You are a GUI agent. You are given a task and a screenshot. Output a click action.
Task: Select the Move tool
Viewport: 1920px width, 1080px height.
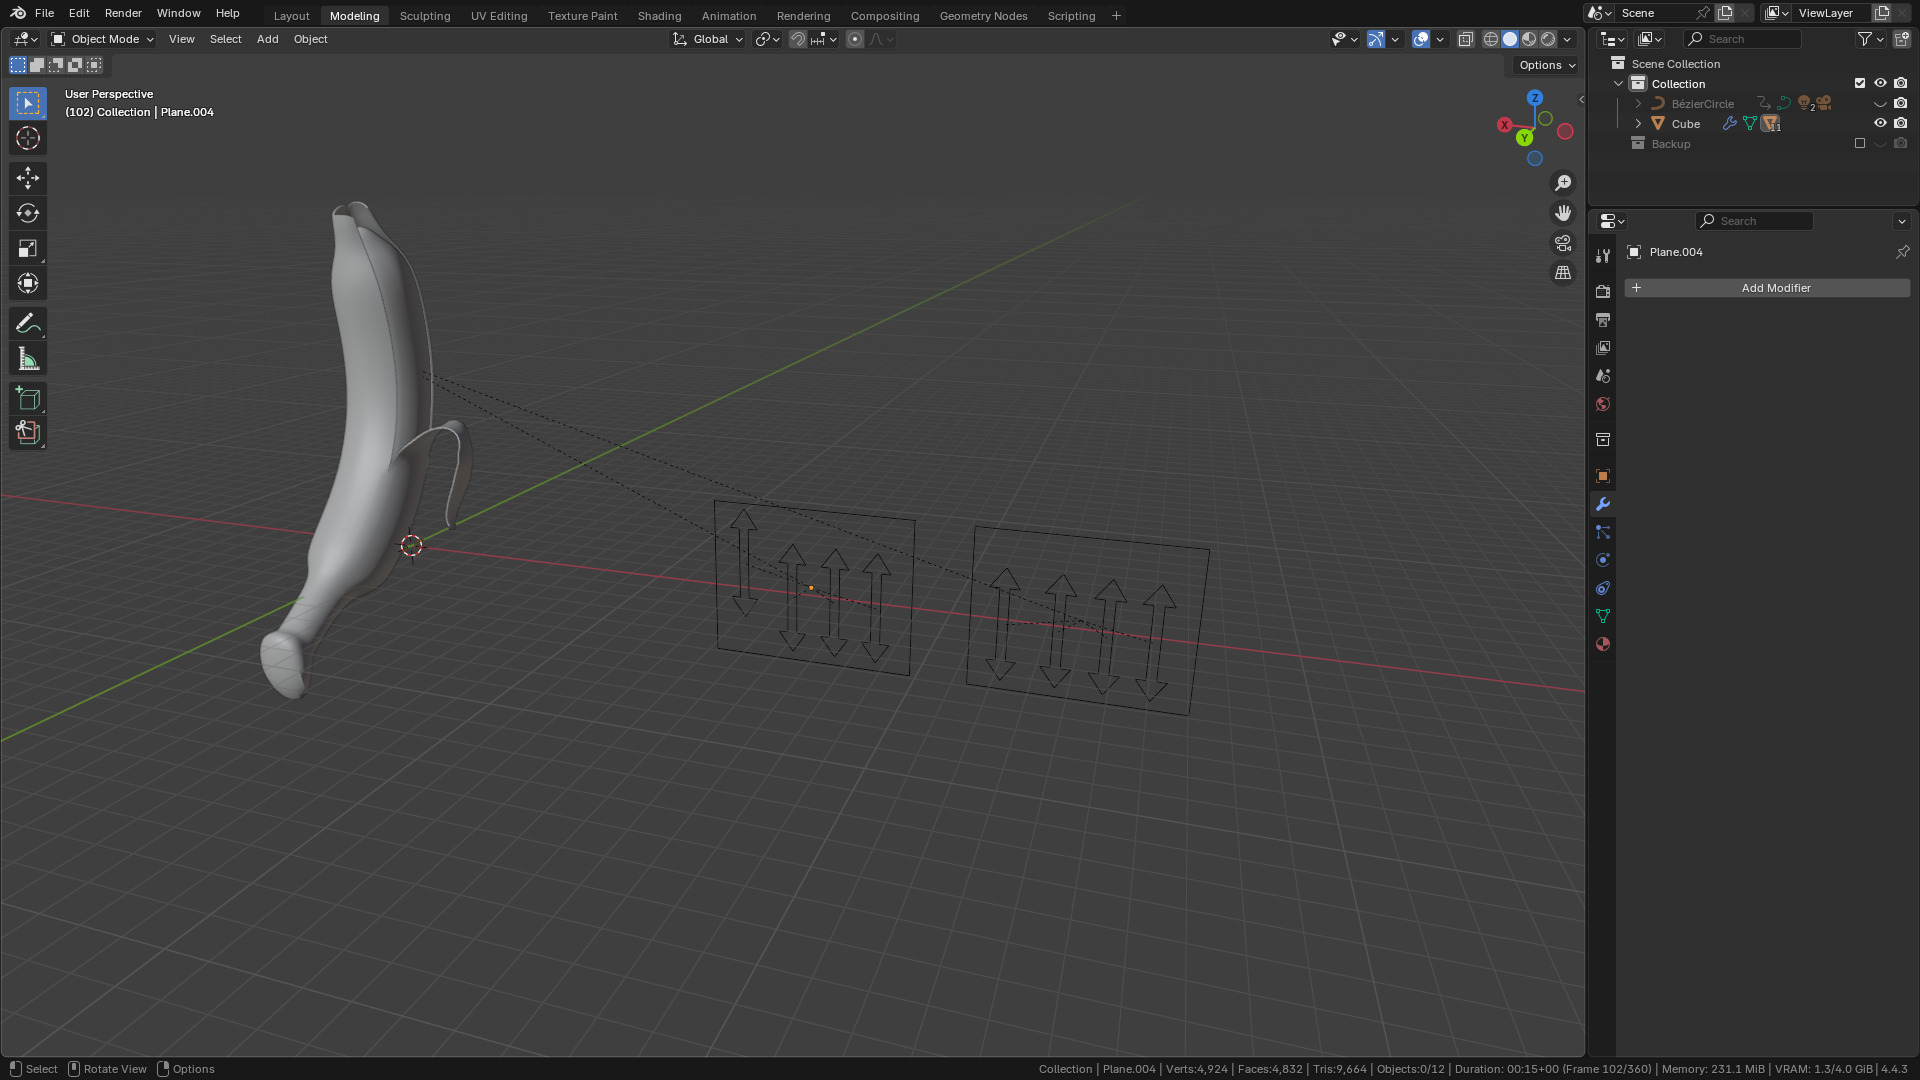[x=28, y=178]
